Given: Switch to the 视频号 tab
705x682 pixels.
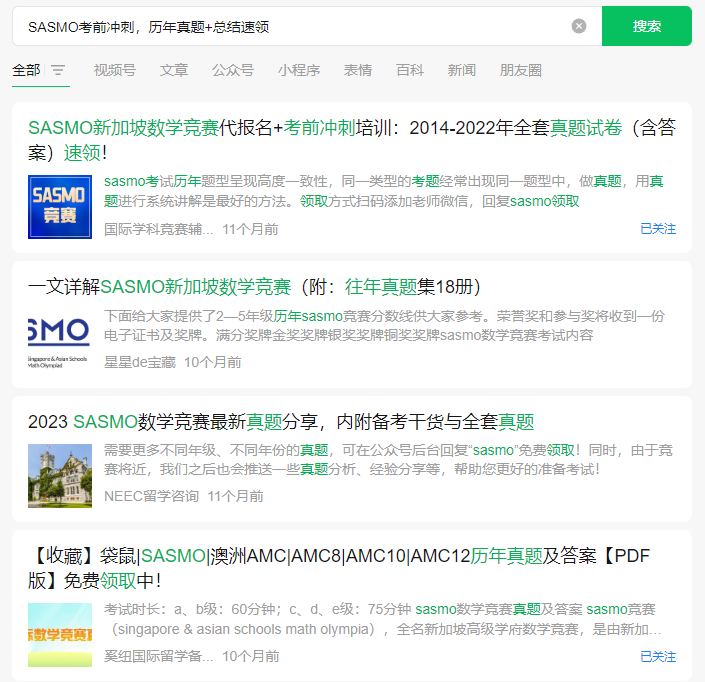Looking at the screenshot, I should click(115, 70).
